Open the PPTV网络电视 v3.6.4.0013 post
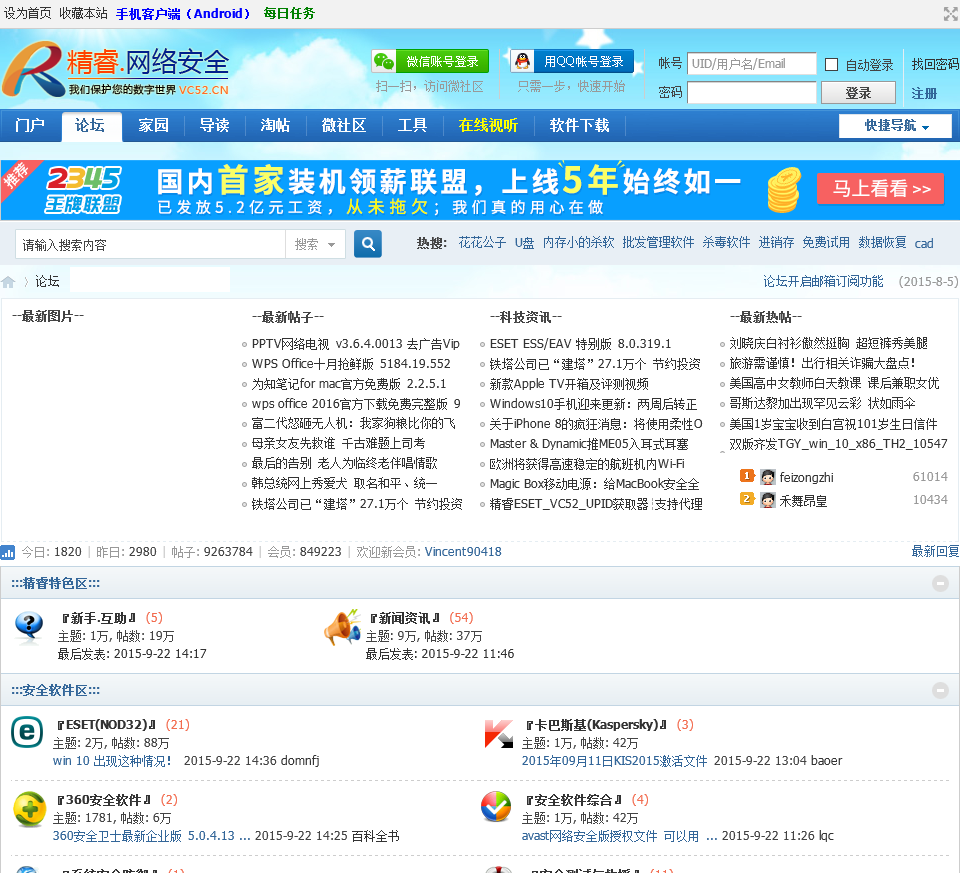The height and width of the screenshot is (873, 960). tap(356, 344)
